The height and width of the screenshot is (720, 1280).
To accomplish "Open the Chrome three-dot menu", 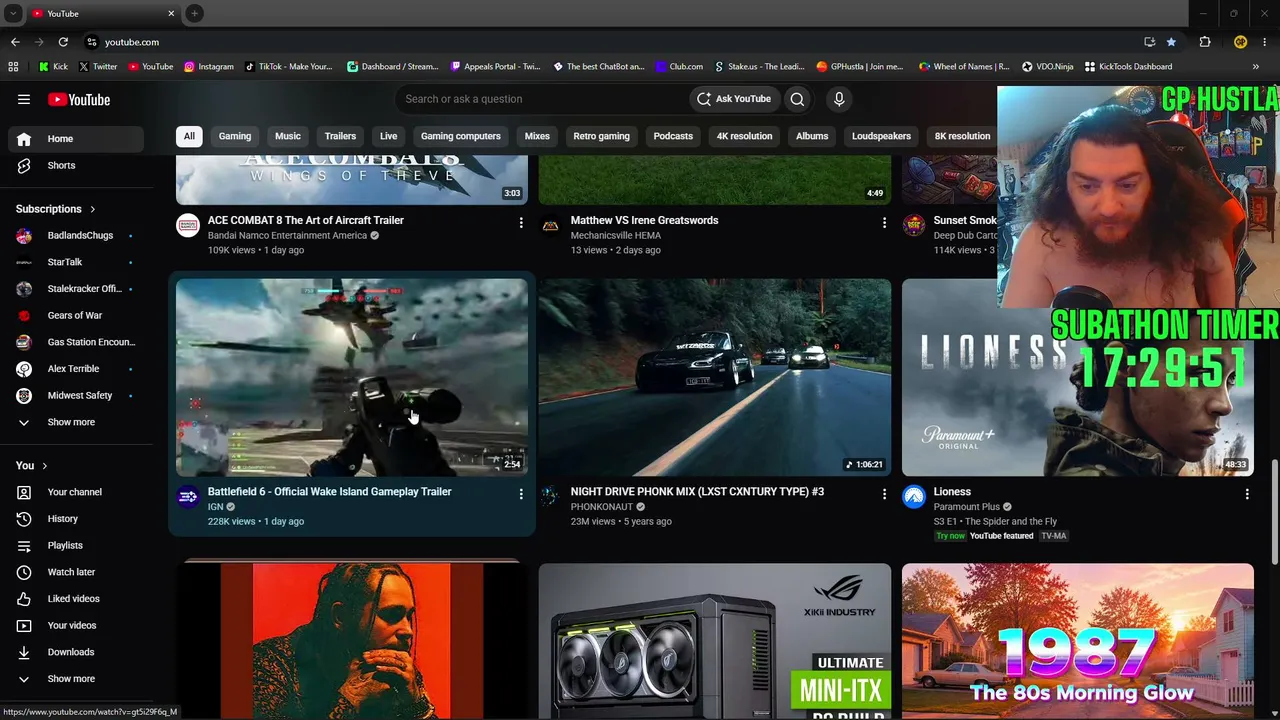I will [1264, 42].
